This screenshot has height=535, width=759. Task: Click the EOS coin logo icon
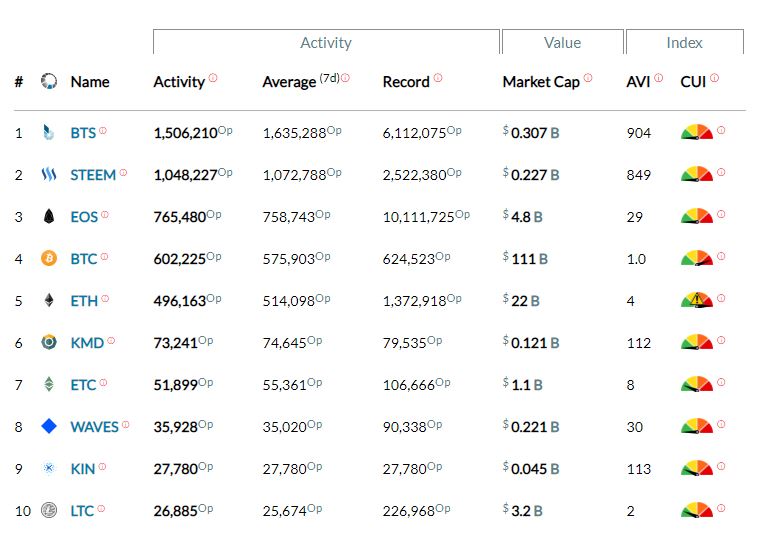[48, 216]
